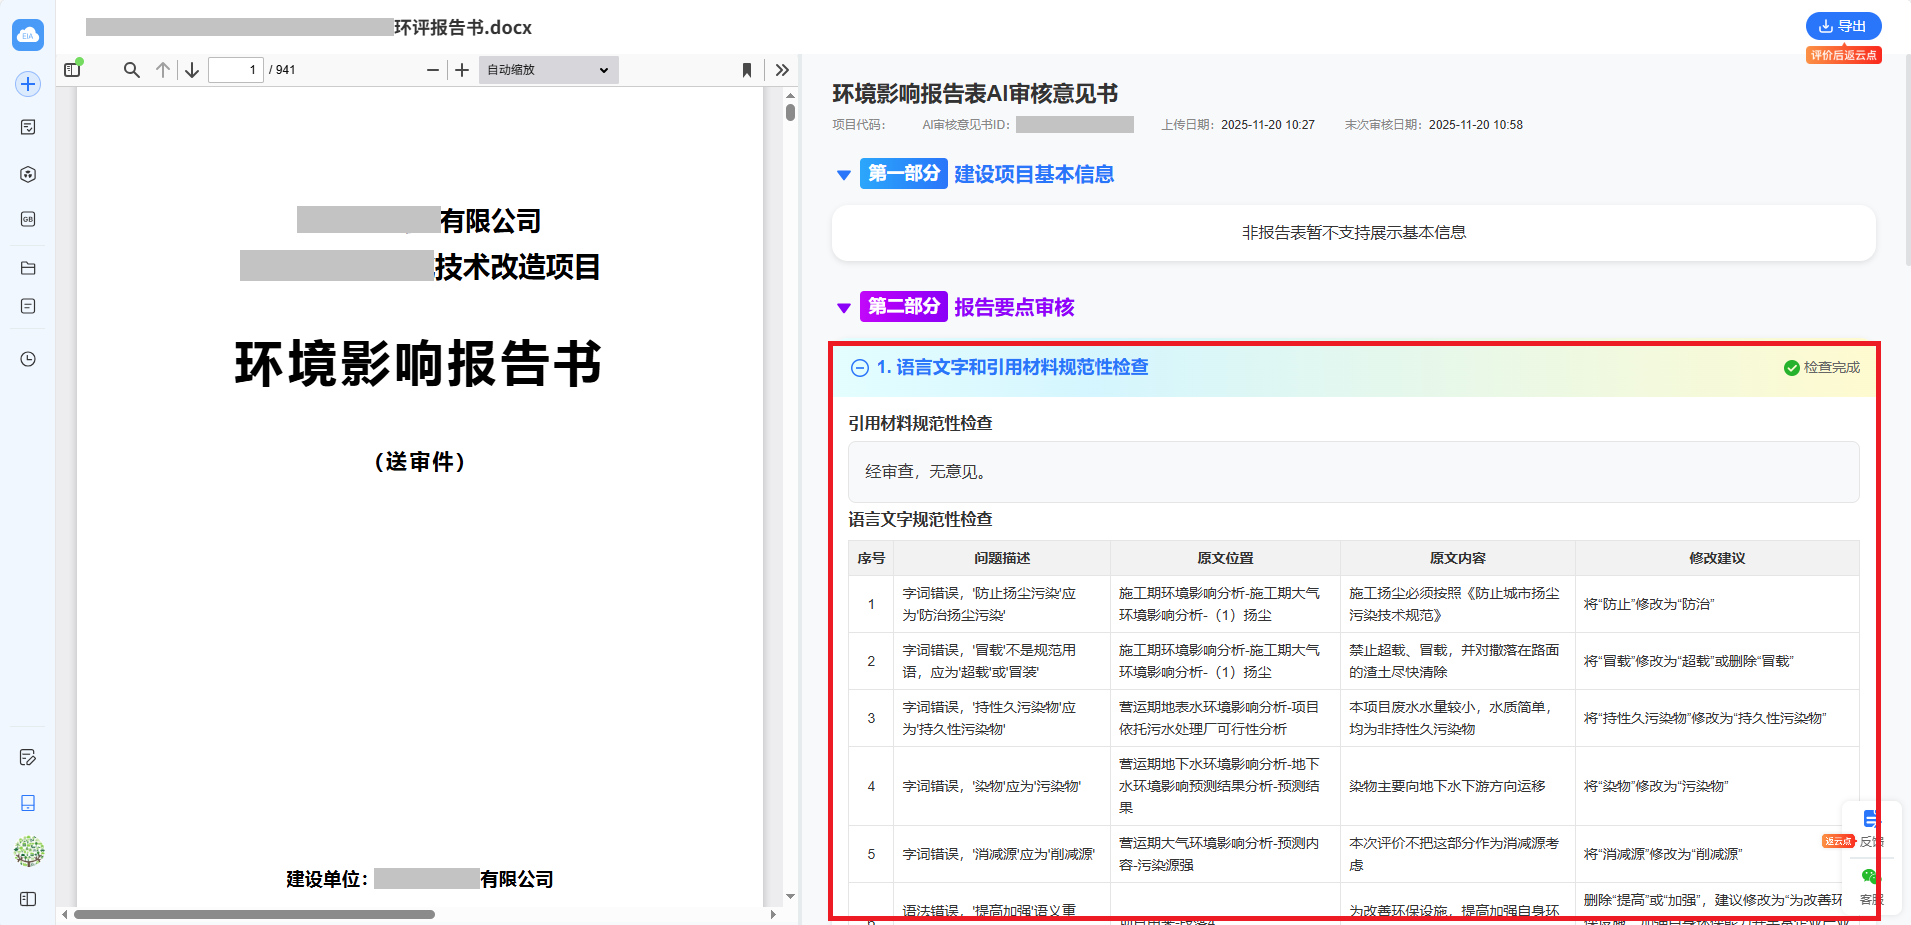1911x925 pixels.
Task: Collapse item 1 语言文字和引用材料规范性检查
Action: tap(859, 368)
